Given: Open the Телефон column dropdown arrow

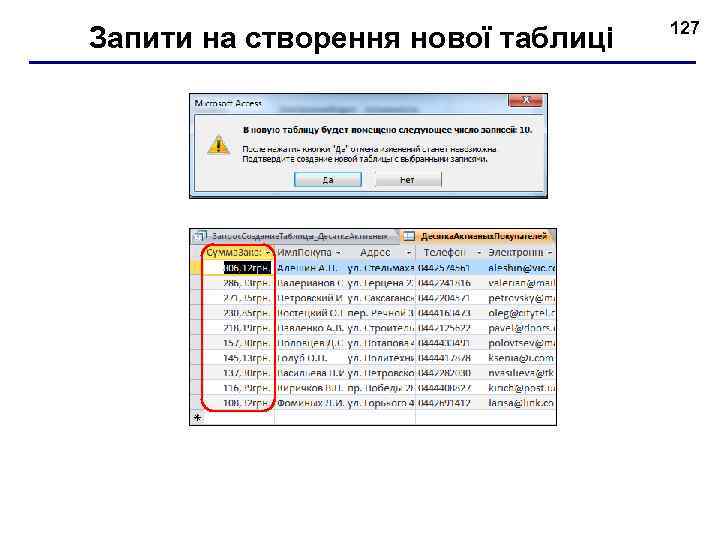Looking at the screenshot, I should tap(478, 253).
